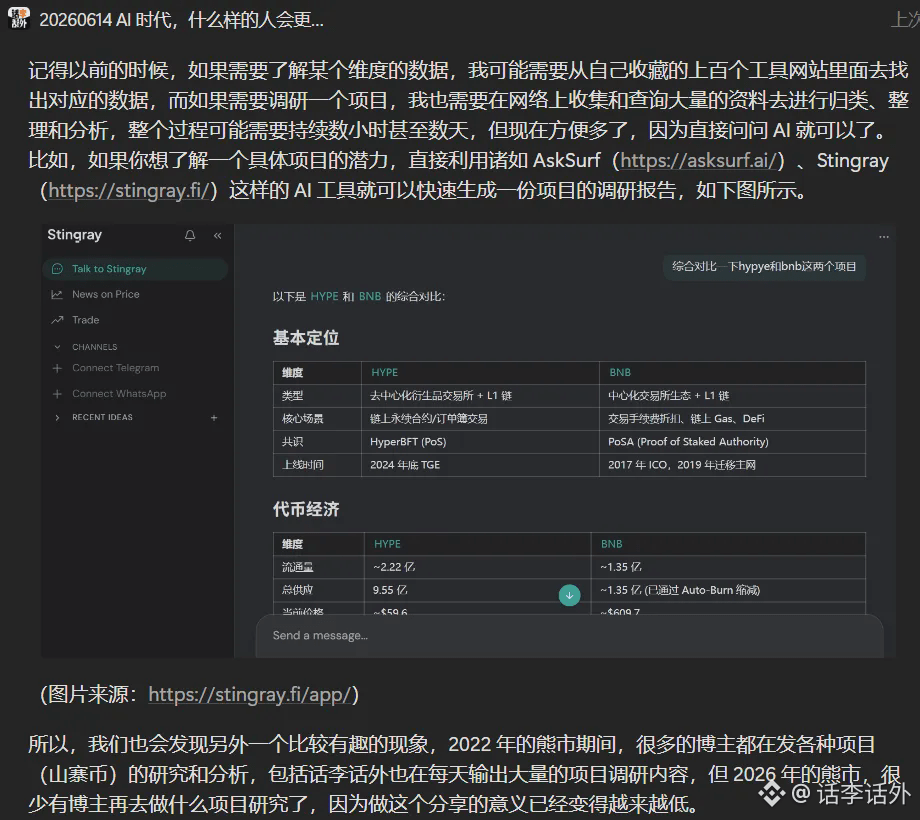Click the green BNB link in intro

(370, 297)
